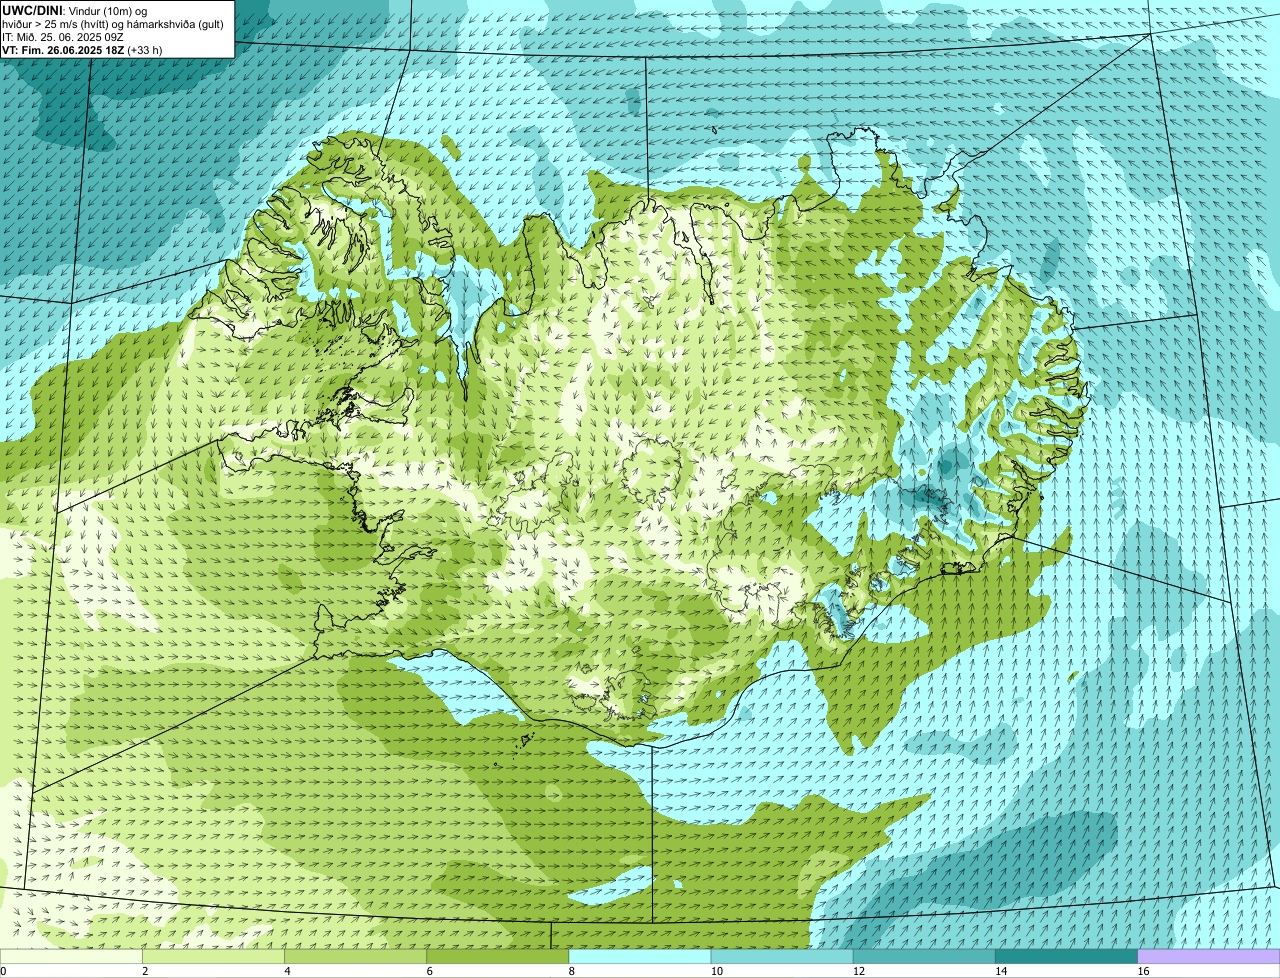
Task: Click the "IT: Mið. 25. 06. 2025 09Z" line
Action: [x=63, y=37]
